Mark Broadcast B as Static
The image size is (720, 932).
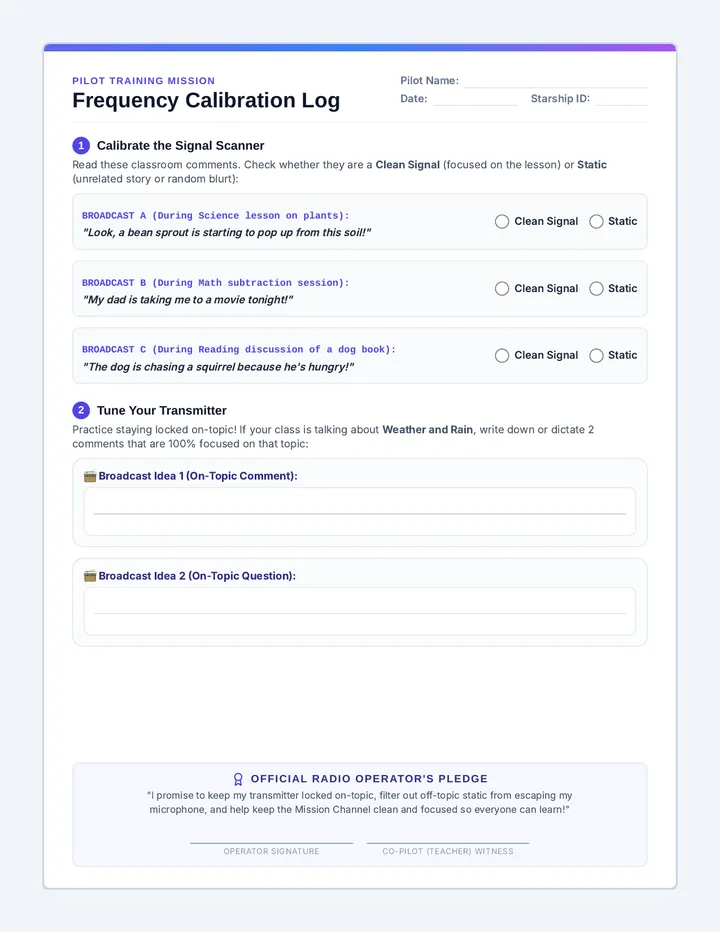coord(596,289)
